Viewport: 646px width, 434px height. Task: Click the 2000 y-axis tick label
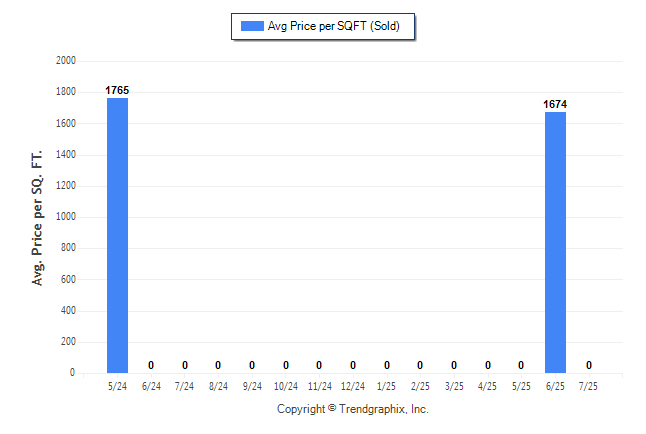pos(66,61)
